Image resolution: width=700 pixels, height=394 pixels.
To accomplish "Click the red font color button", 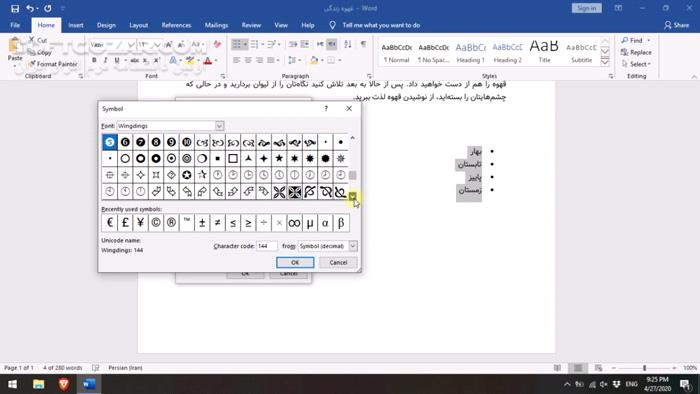I will tap(207, 60).
